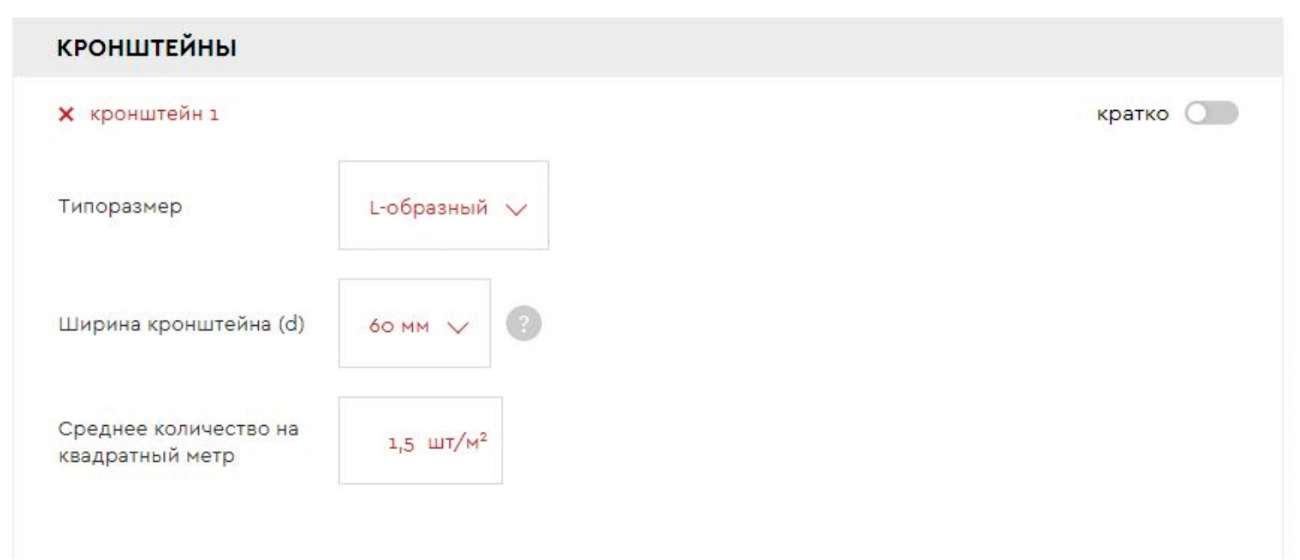Select the L-образный value text
The height and width of the screenshot is (560, 1300).
(x=429, y=209)
